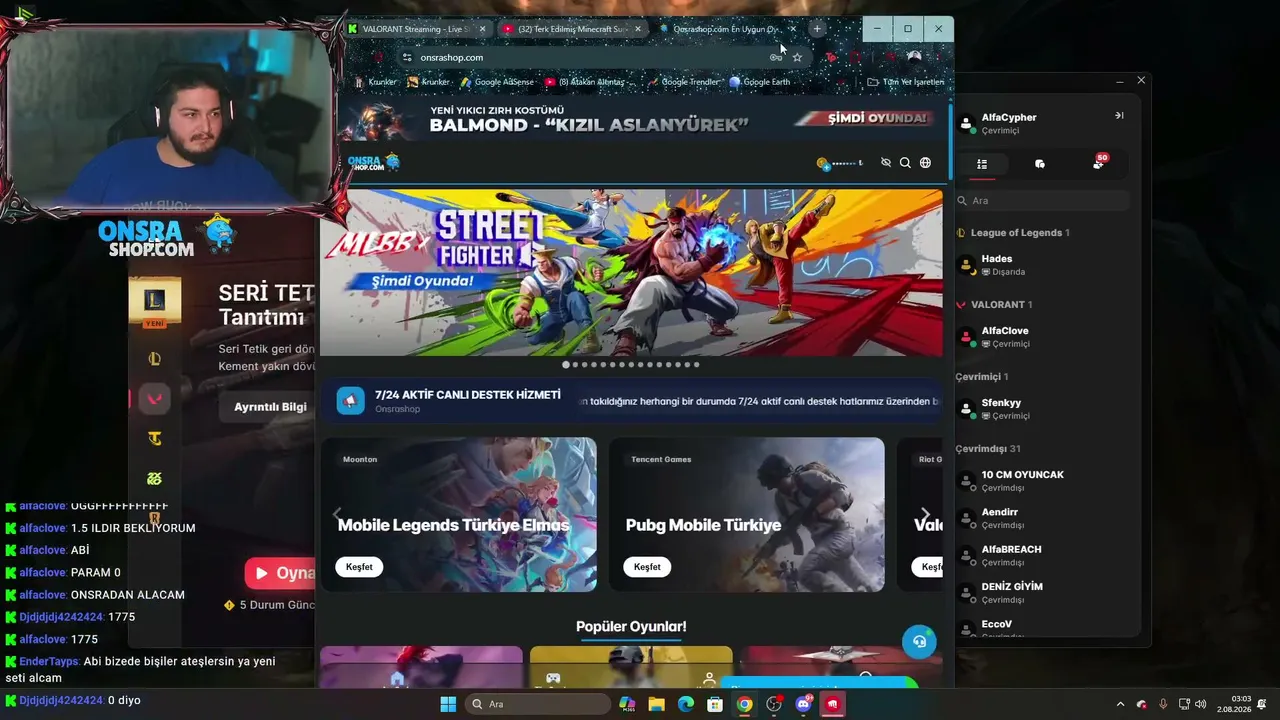1280x720 pixels.
Task: Open friend requests with 50 badge
Action: coord(1099,162)
